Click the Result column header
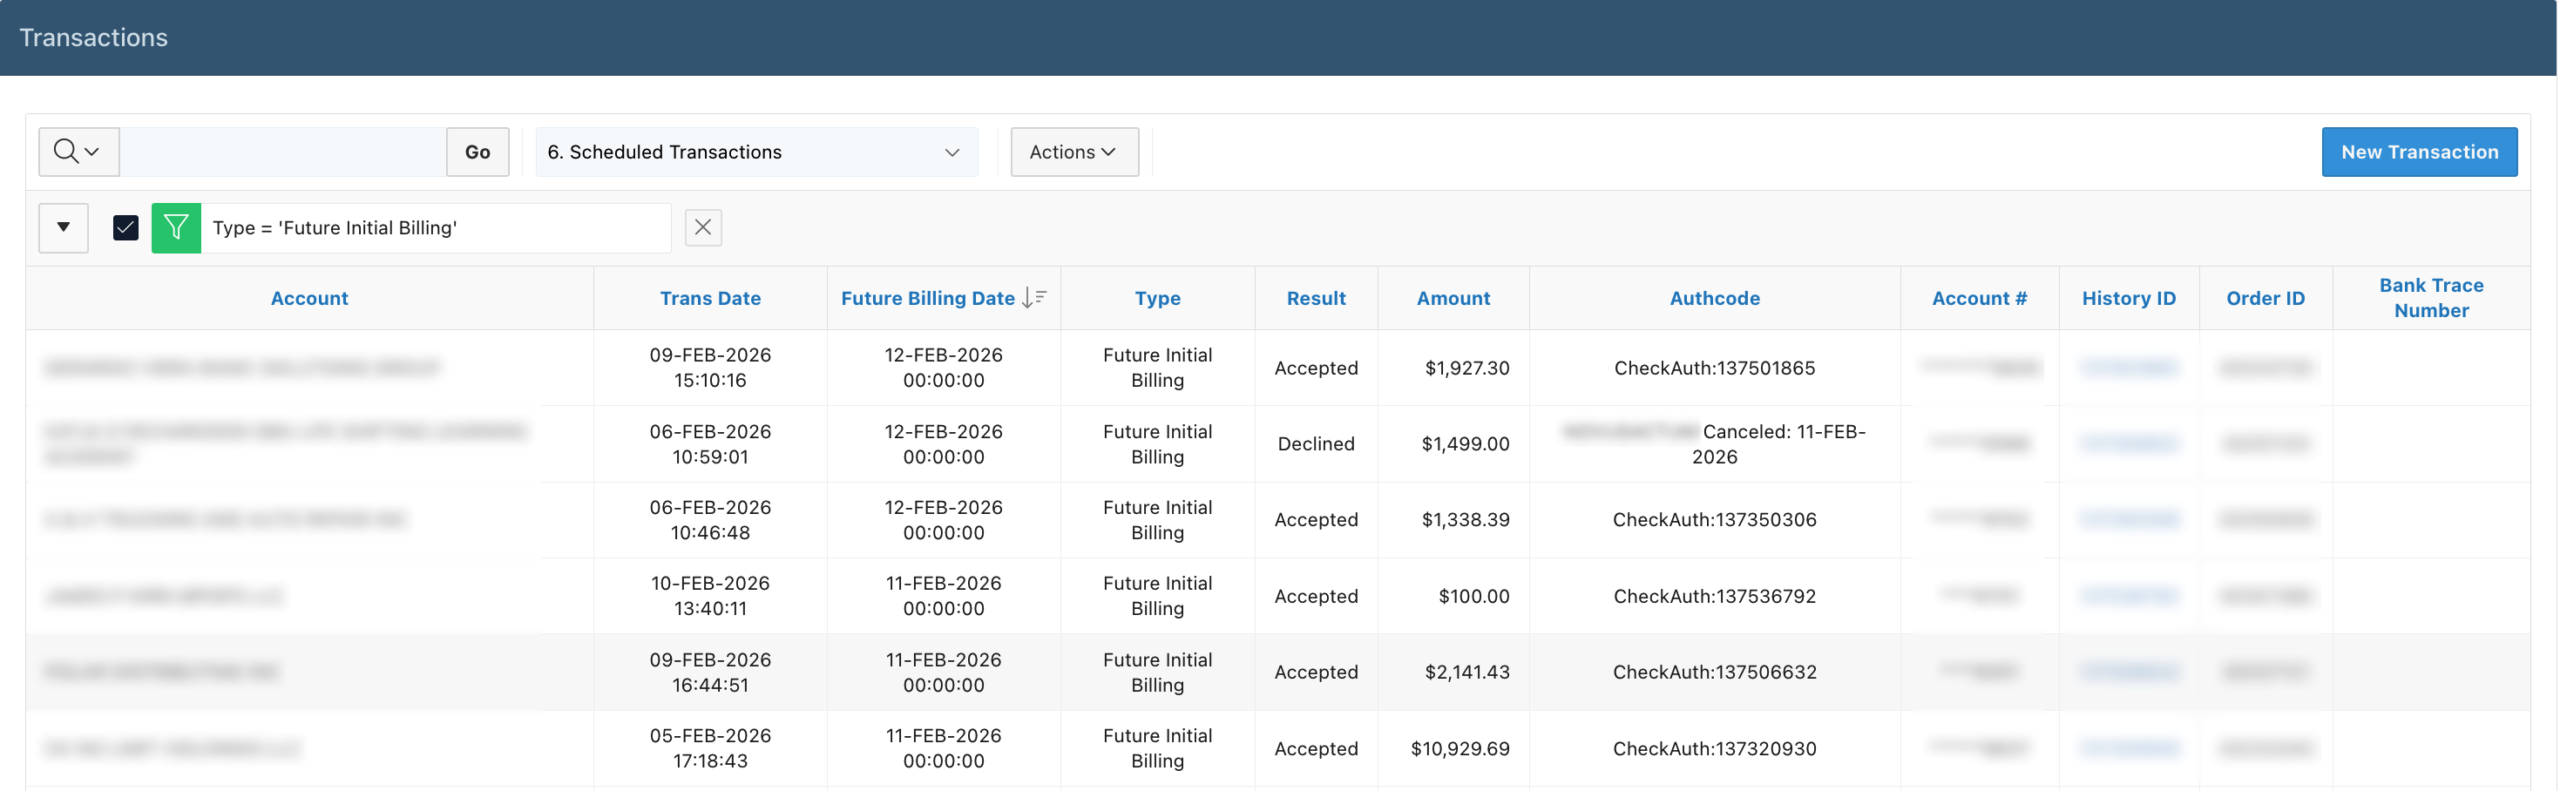This screenshot has height=791, width=2560. coord(1315,298)
